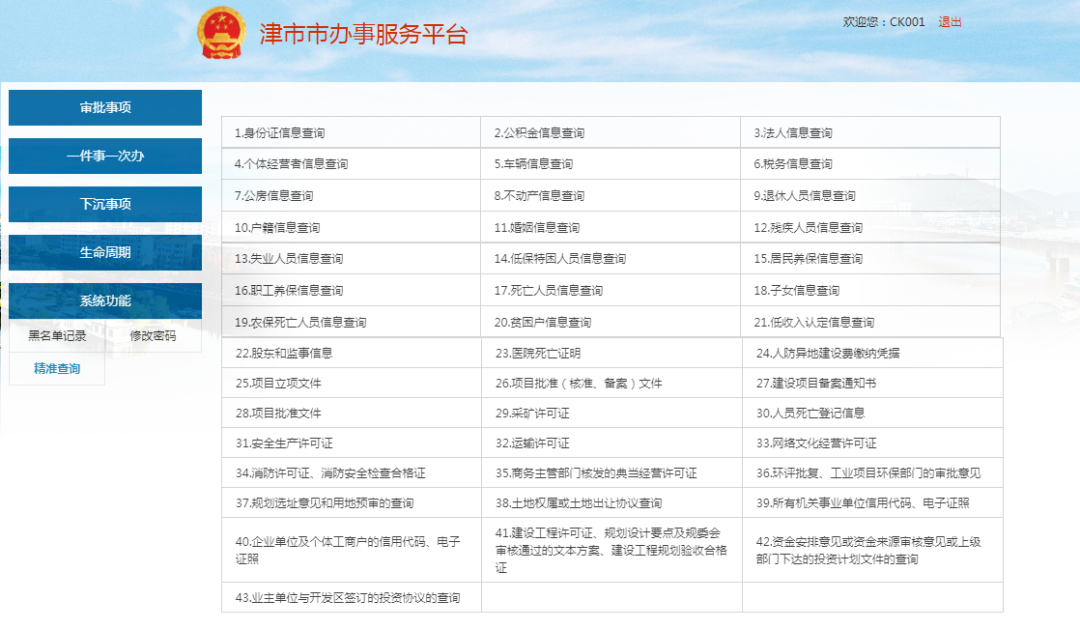Screen dimensions: 1080x629
Task: Click 22.股东和监事信息
Action: tap(284, 353)
